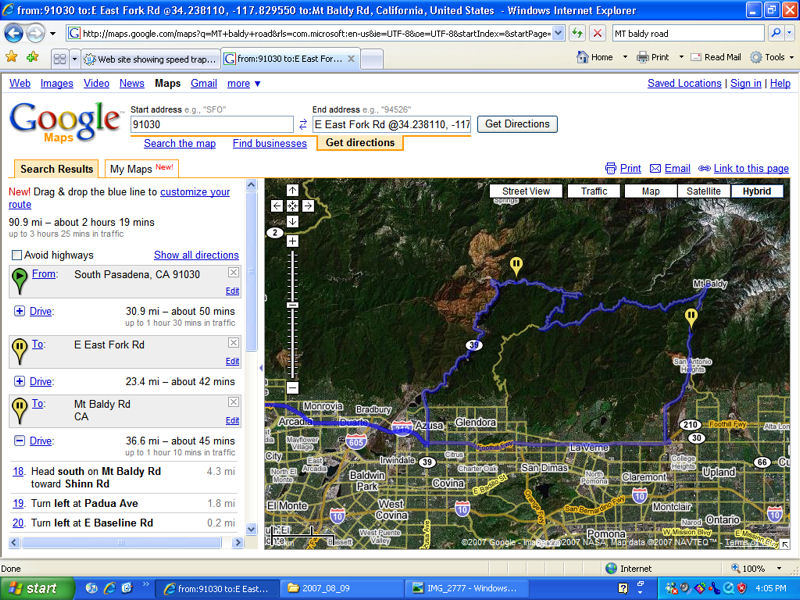Stop page loading with the red X icon
The height and width of the screenshot is (600, 800).
(x=597, y=34)
